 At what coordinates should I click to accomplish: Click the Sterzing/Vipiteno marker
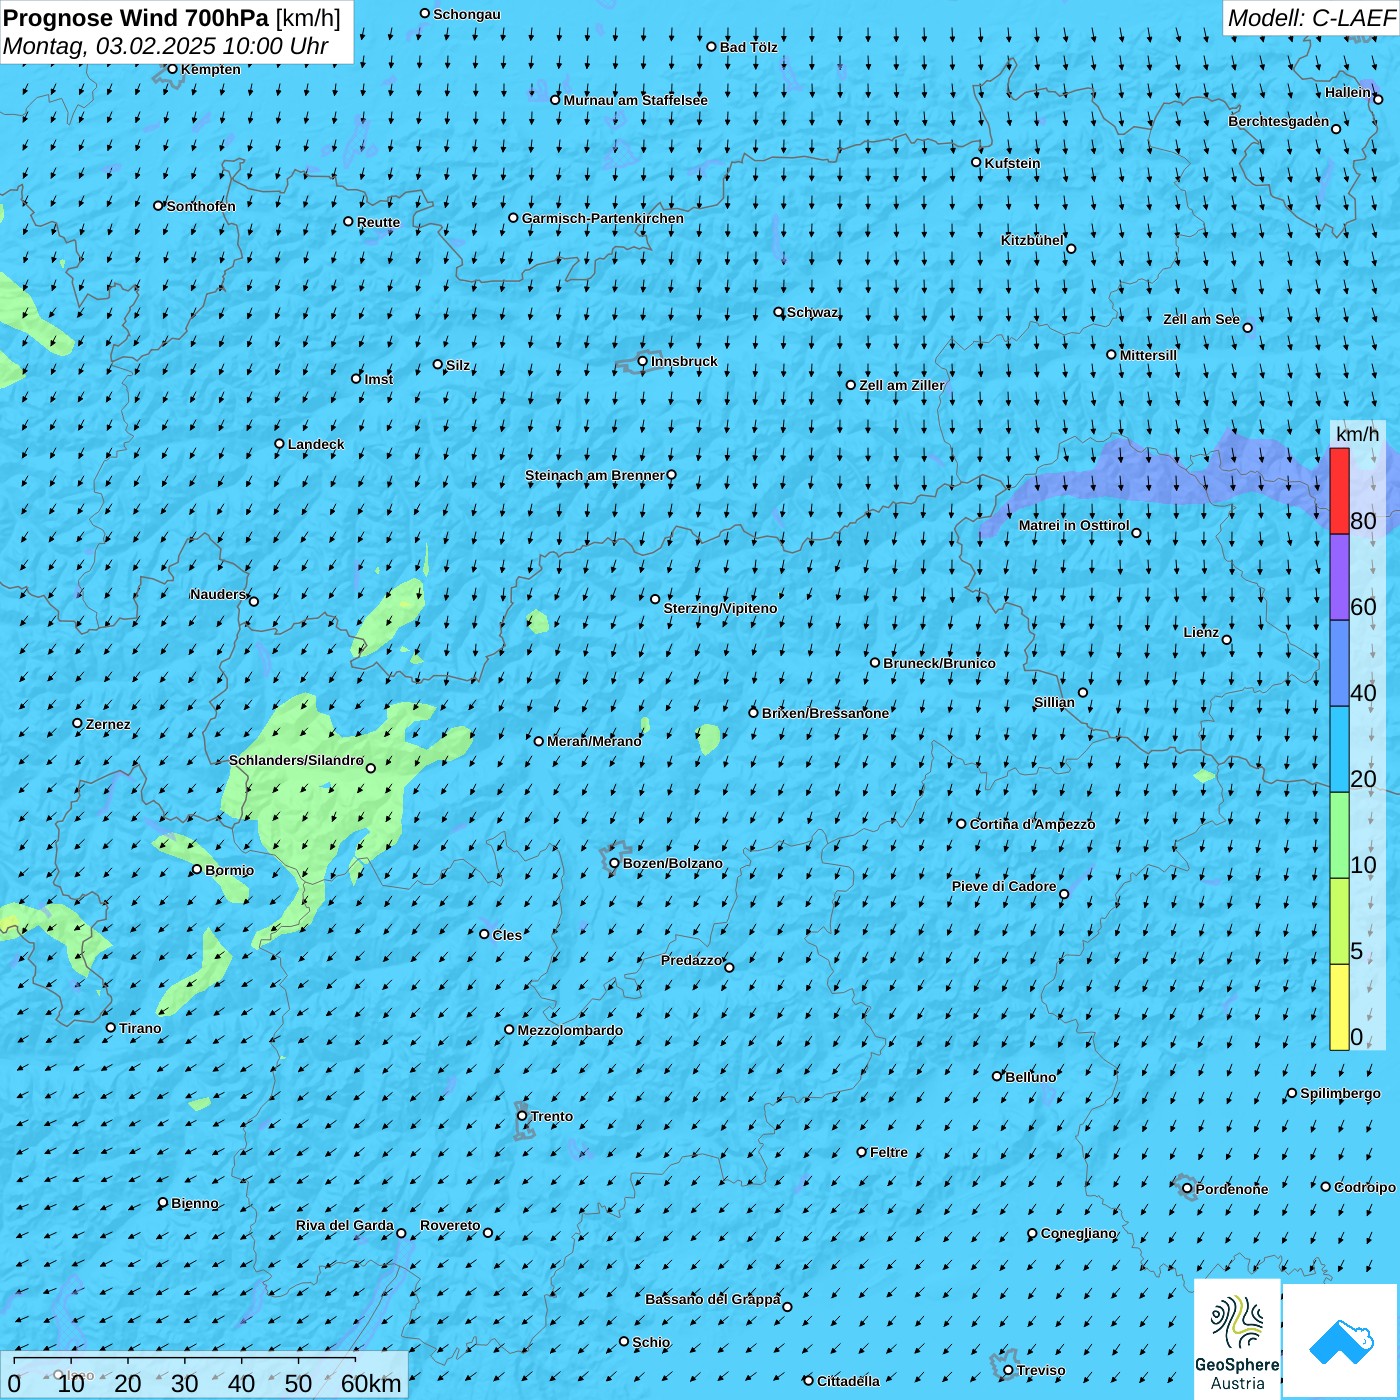click(x=656, y=599)
